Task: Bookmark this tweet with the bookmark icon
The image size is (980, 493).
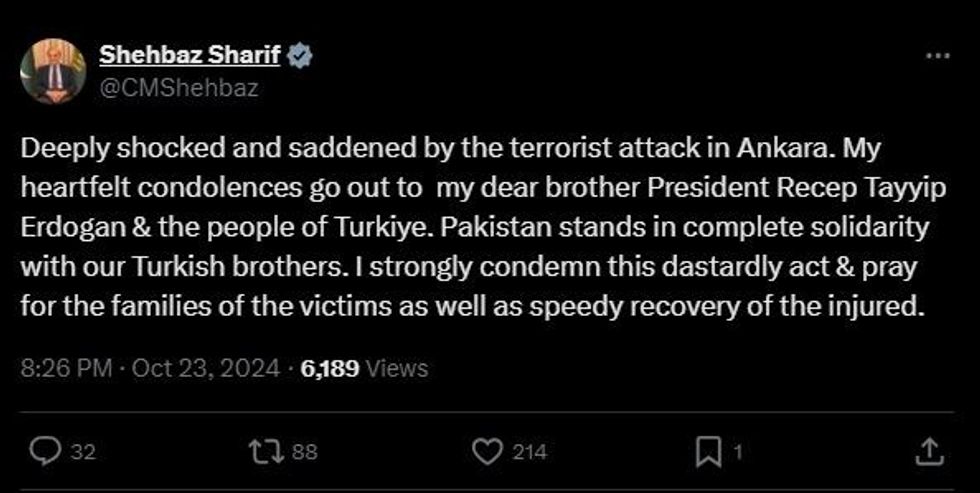Action: coord(707,452)
